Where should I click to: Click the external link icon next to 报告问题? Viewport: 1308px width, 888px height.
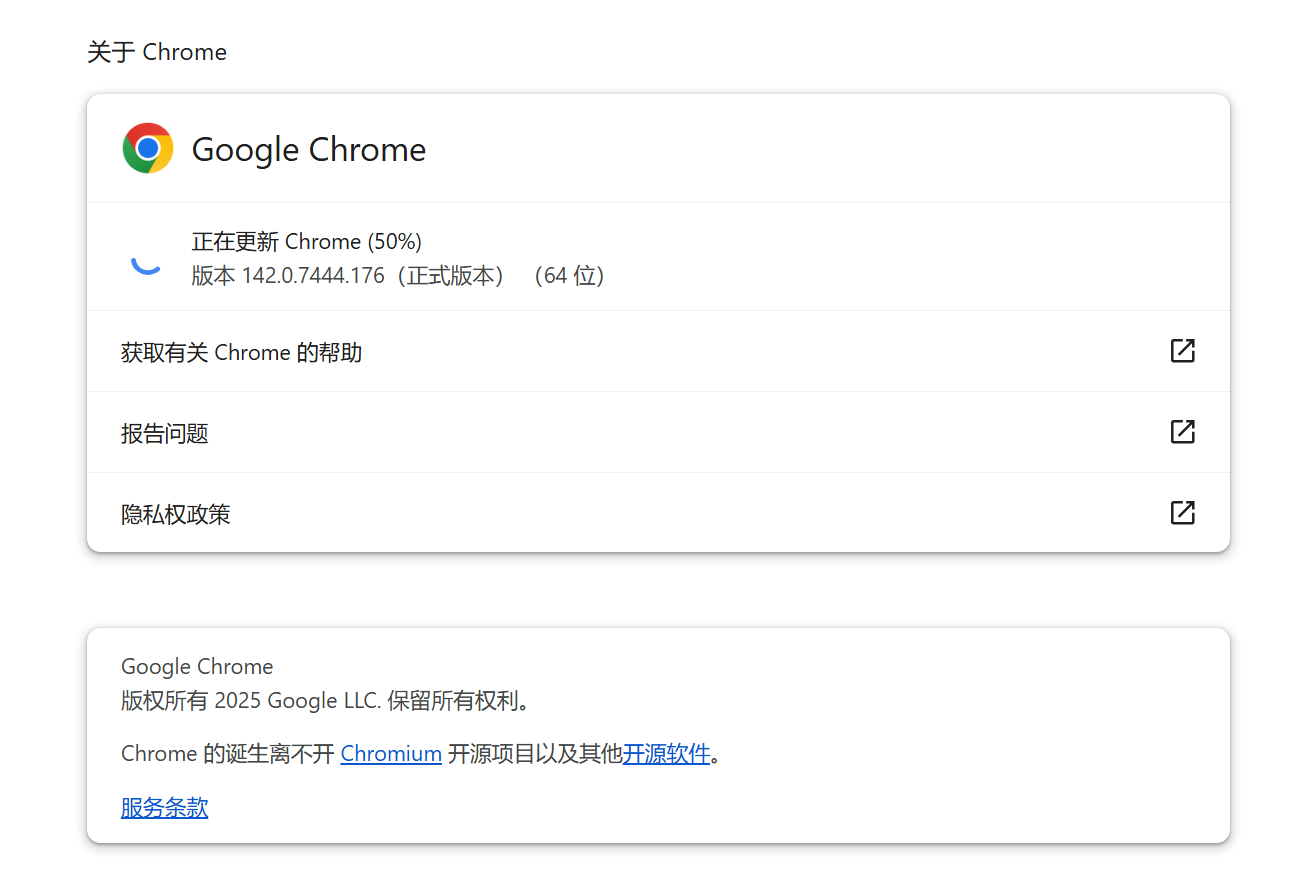click(x=1182, y=432)
